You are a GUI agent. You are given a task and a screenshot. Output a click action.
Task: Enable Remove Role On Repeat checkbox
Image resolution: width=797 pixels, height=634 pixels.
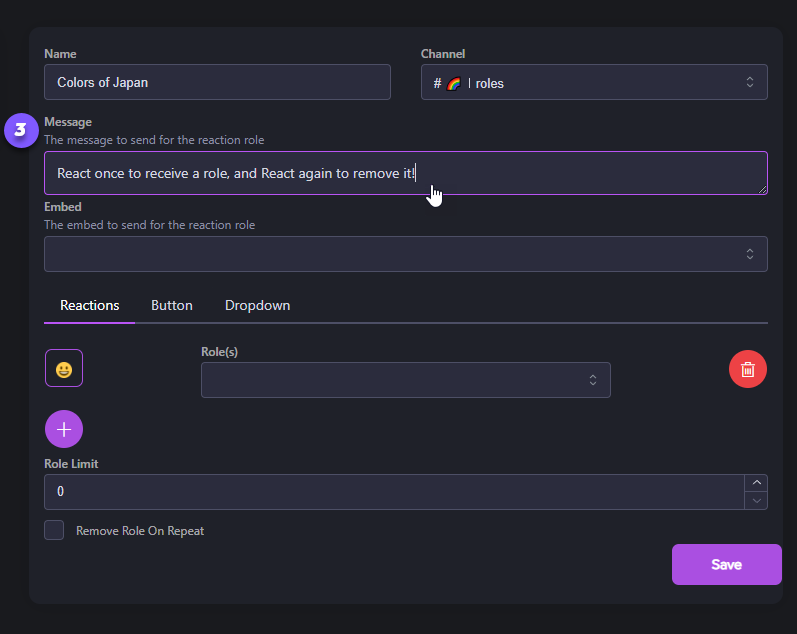pyautogui.click(x=54, y=530)
